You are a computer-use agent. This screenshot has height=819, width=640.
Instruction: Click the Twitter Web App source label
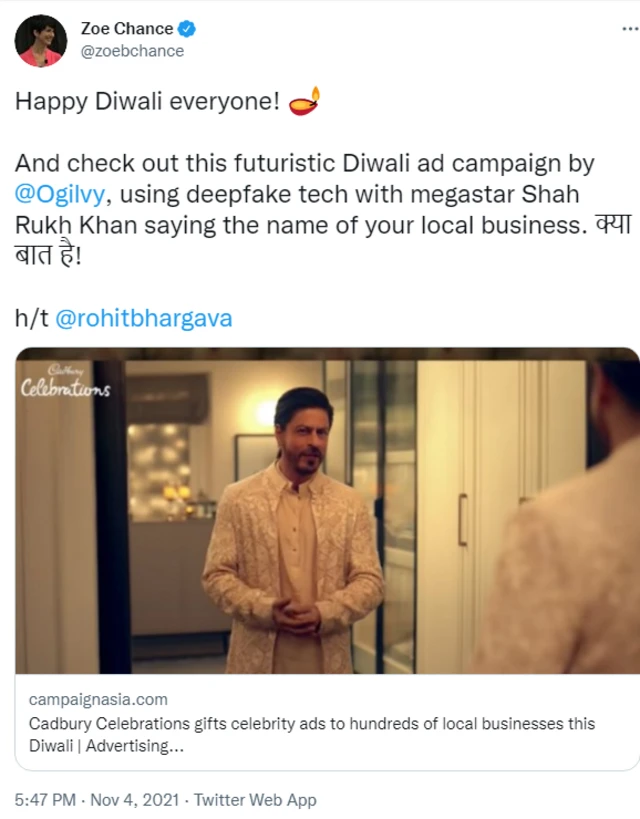(255, 800)
